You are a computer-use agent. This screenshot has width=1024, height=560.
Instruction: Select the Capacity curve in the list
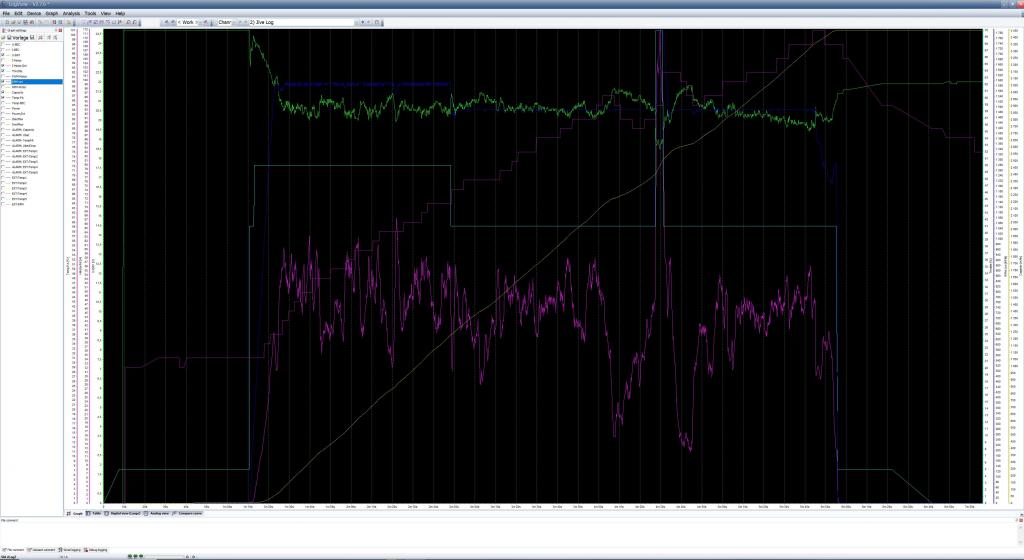point(18,90)
